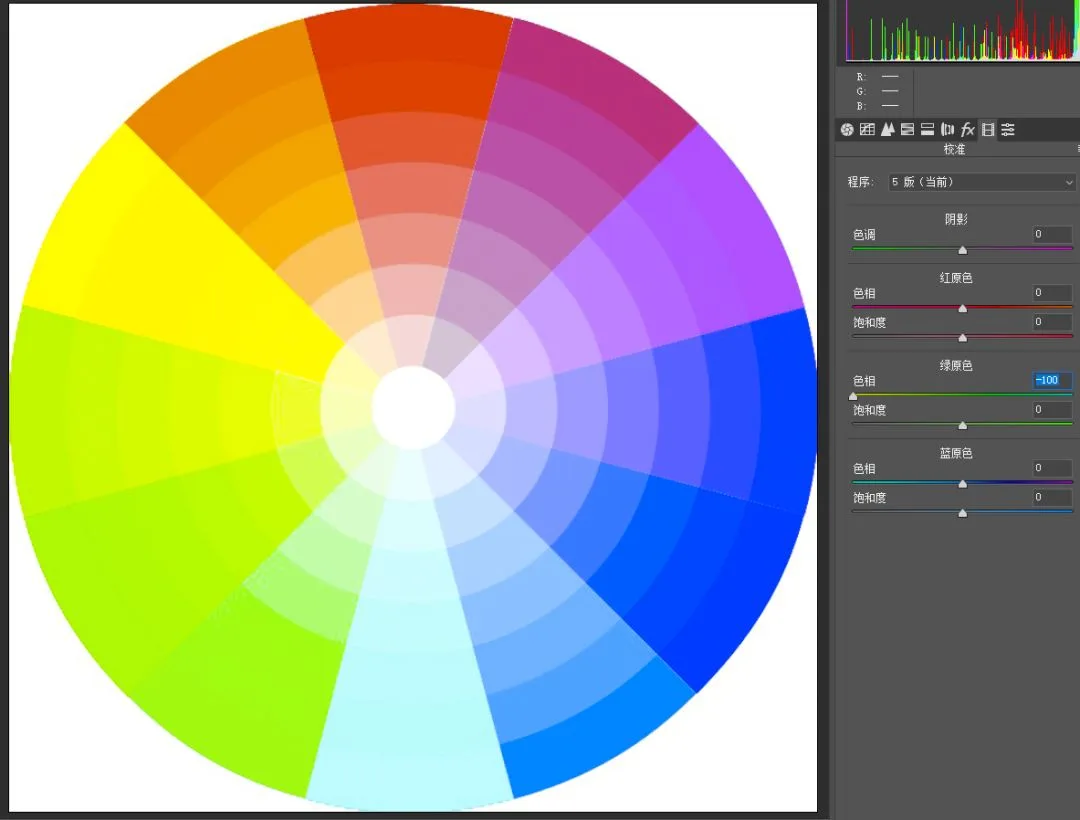Image resolution: width=1080 pixels, height=820 pixels.
Task: Open the fx Effects panel icon
Action: (x=968, y=129)
